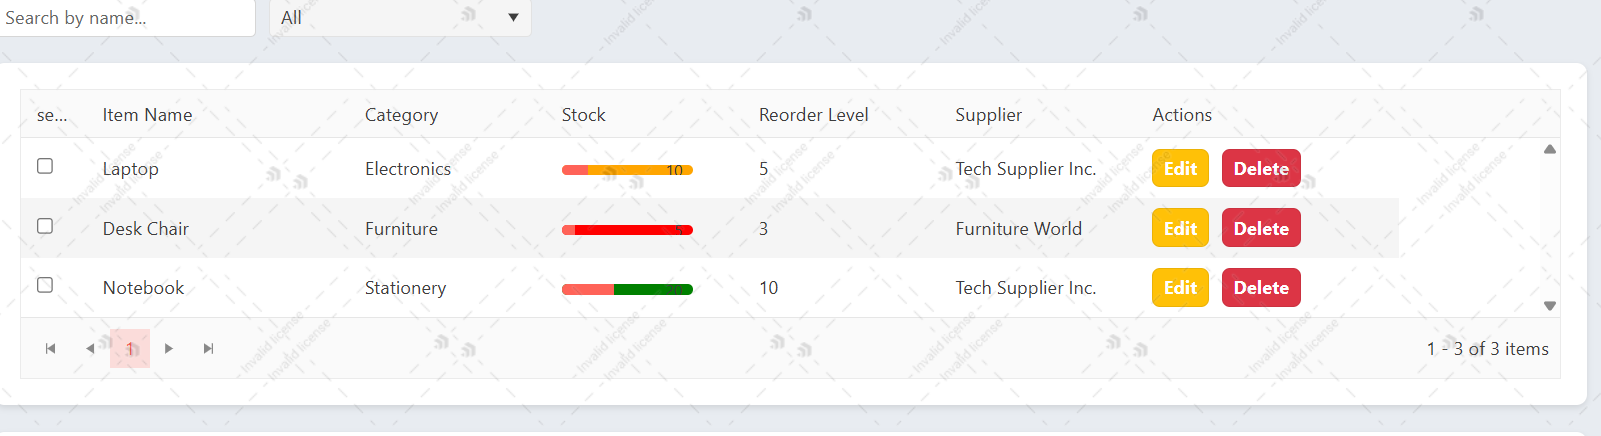Tick the Desk Chair row checkbox

[45, 226]
